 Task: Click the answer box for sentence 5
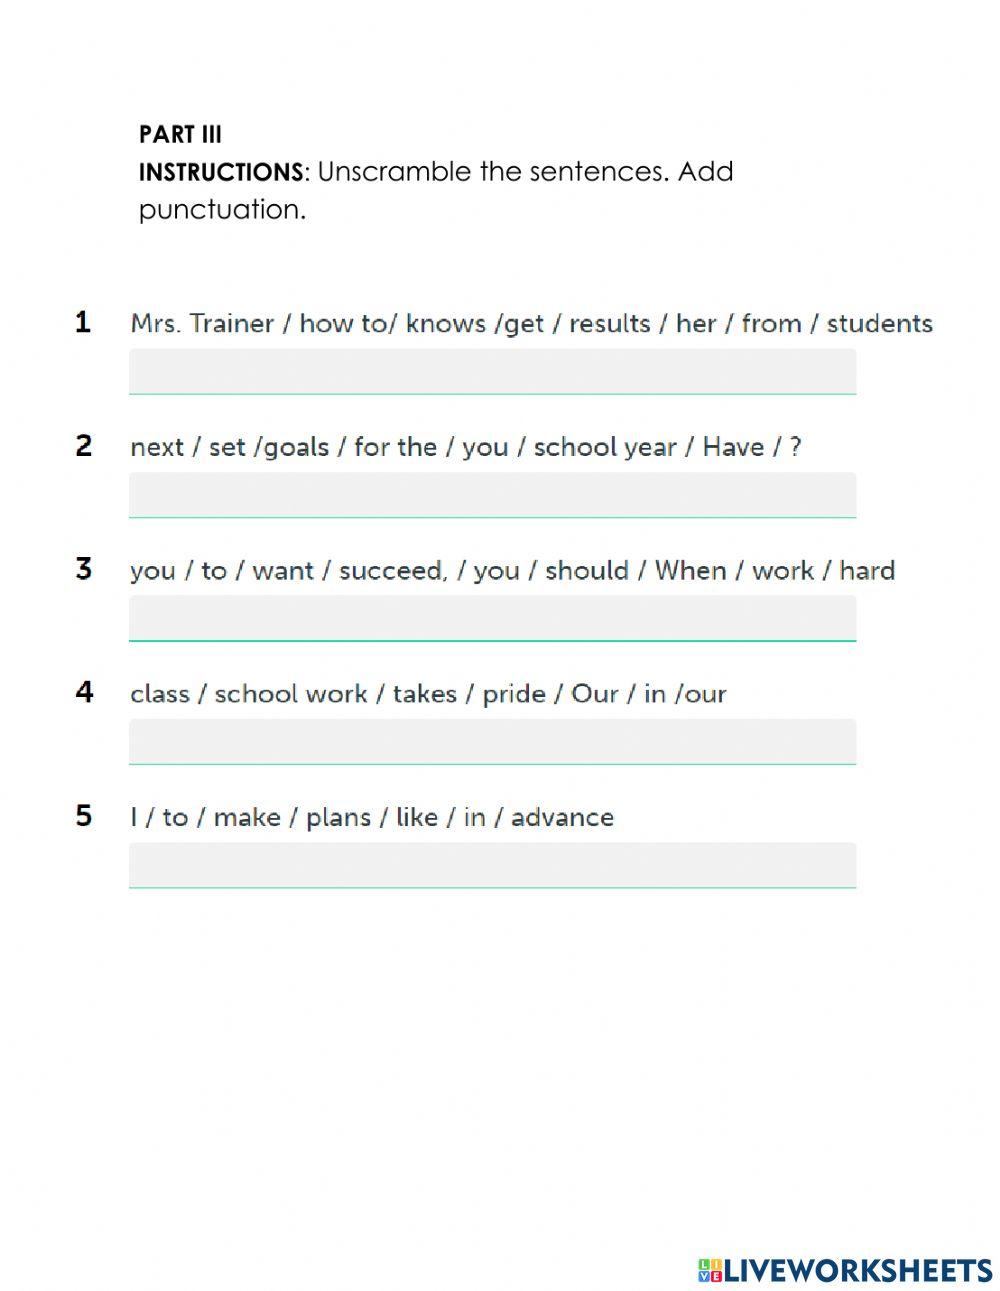pyautogui.click(x=492, y=864)
